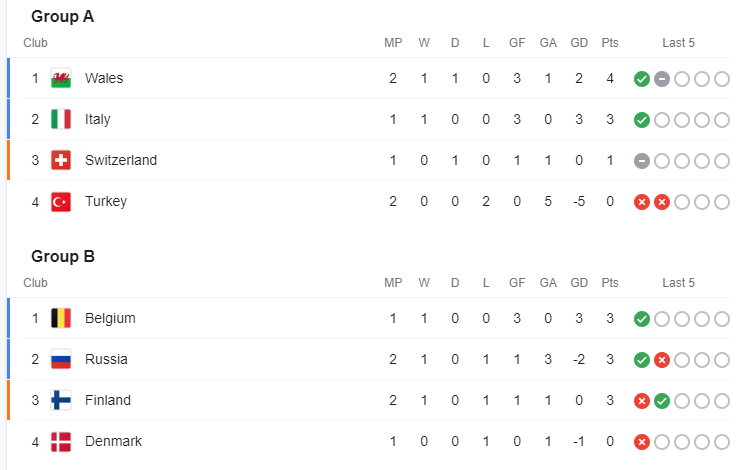Click the Russia flag icon
The width and height of the screenshot is (744, 470).
point(61,359)
